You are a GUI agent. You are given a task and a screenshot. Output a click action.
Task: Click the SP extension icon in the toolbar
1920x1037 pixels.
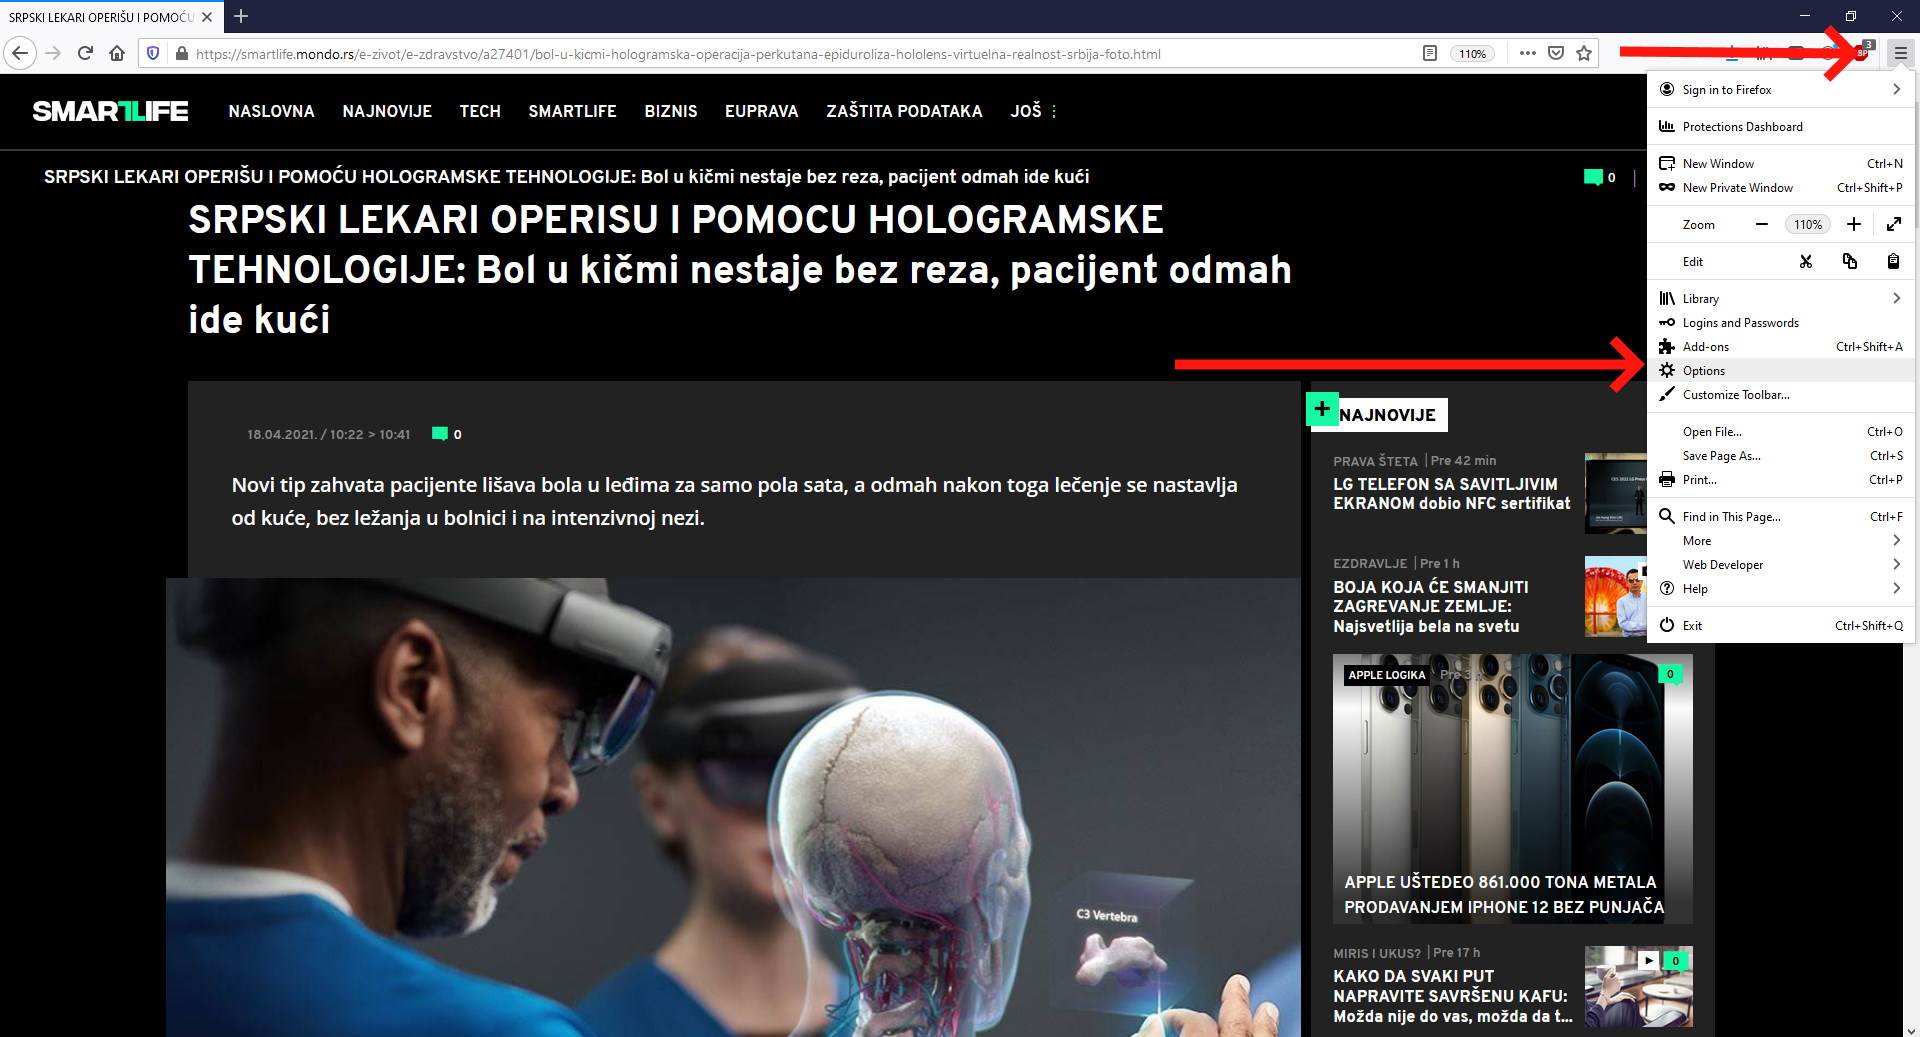[1861, 53]
